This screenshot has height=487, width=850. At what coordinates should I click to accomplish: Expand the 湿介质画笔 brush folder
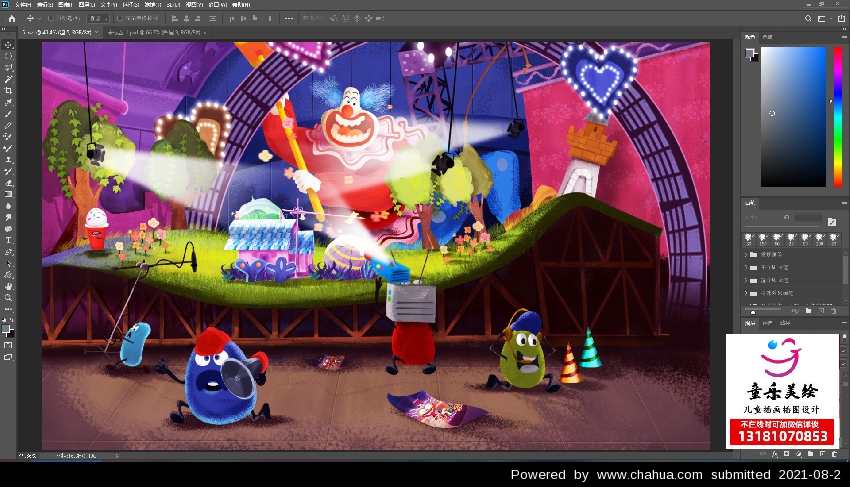point(746,280)
